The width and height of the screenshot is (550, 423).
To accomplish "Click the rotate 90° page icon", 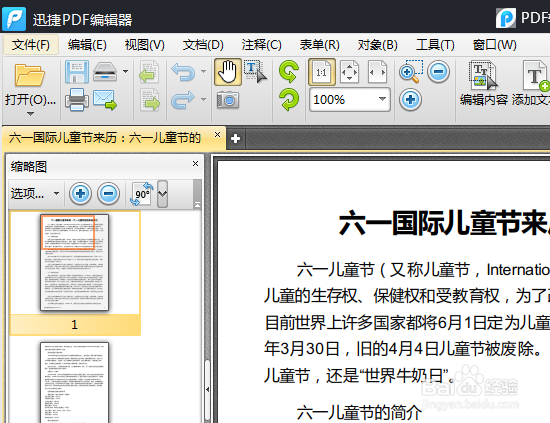I will 142,193.
